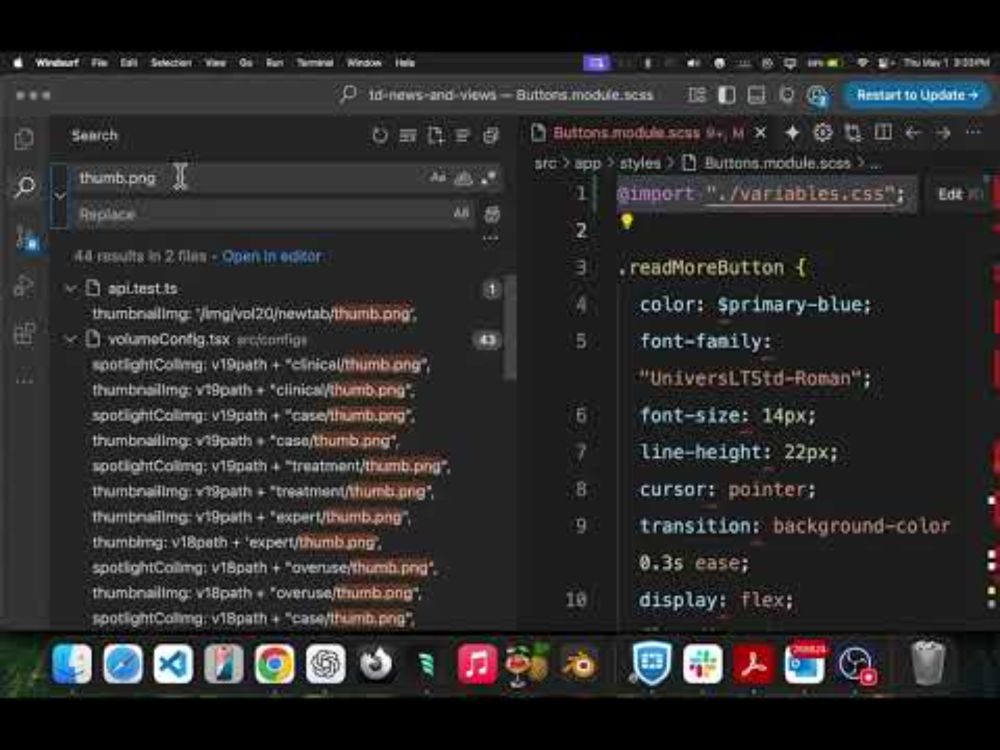1000x750 pixels.
Task: Open the Terminal menu
Action: point(315,62)
